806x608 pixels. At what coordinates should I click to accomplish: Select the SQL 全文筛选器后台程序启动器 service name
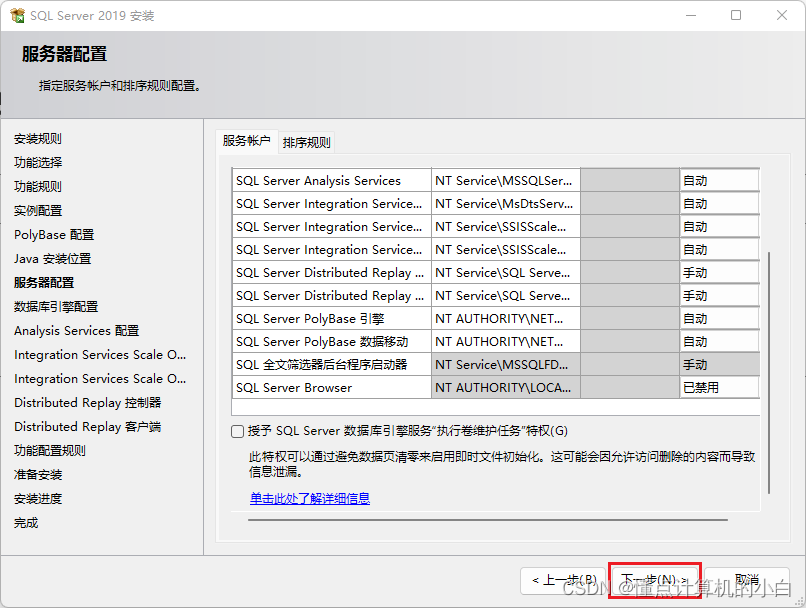[x=332, y=364]
